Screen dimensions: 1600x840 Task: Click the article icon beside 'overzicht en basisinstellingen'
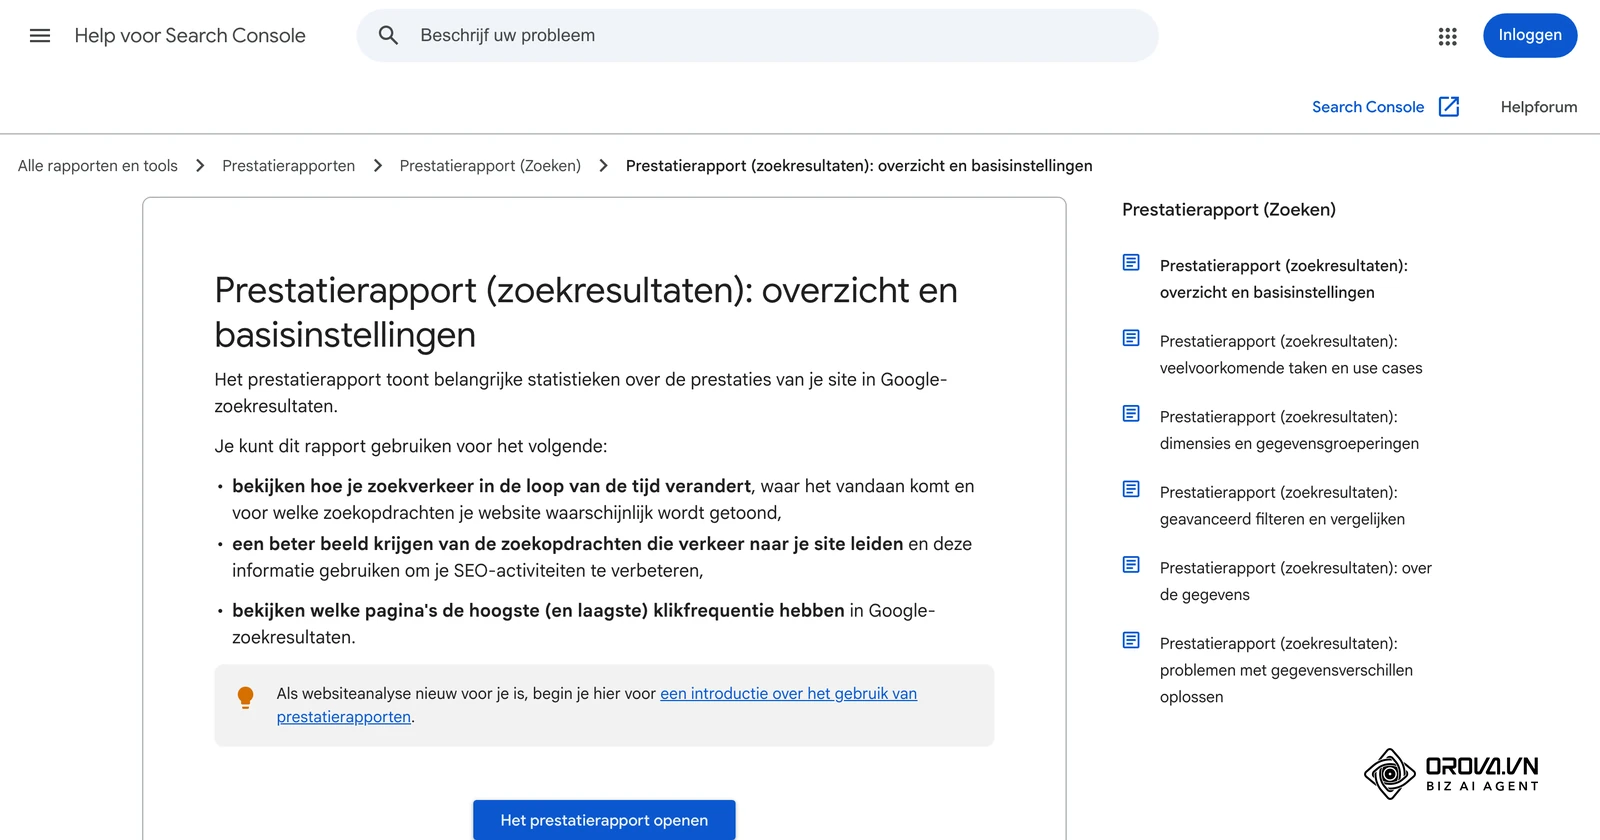1131,263
